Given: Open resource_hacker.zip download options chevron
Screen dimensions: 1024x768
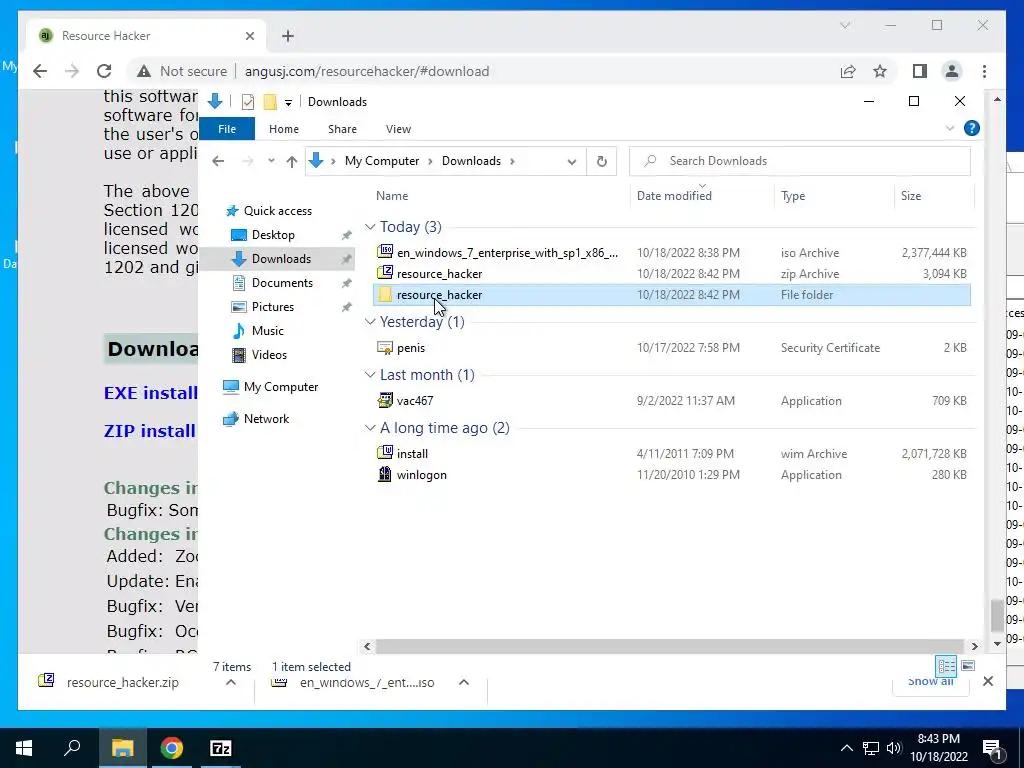Looking at the screenshot, I should tap(231, 682).
